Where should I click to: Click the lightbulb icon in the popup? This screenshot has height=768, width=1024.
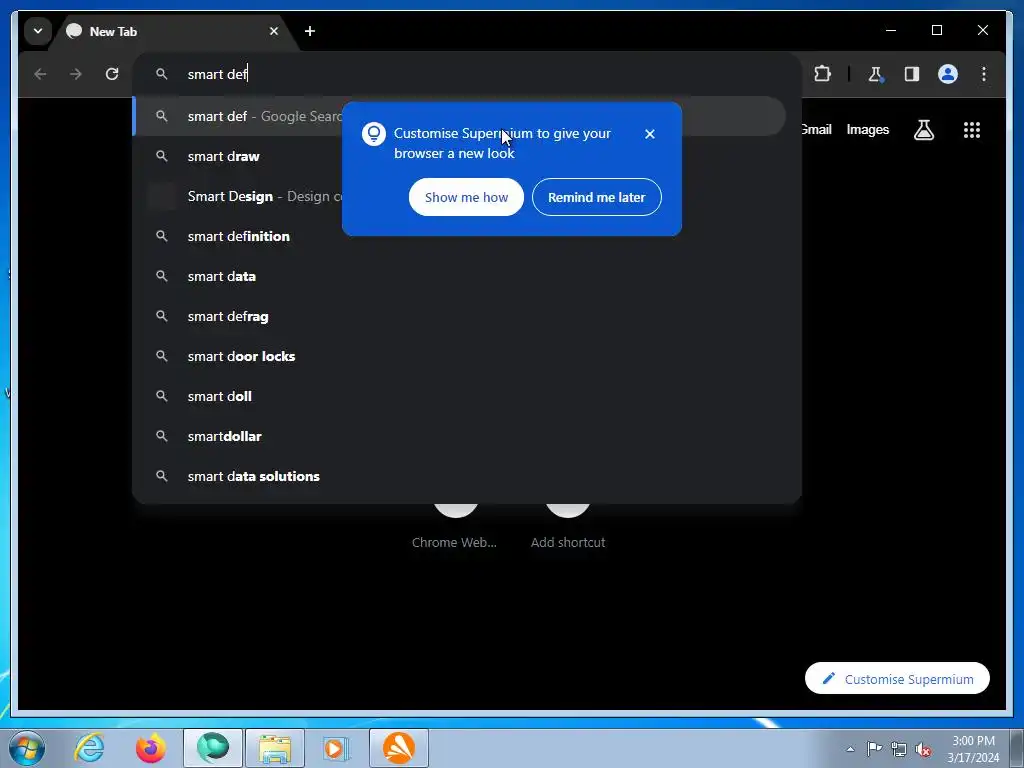374,134
